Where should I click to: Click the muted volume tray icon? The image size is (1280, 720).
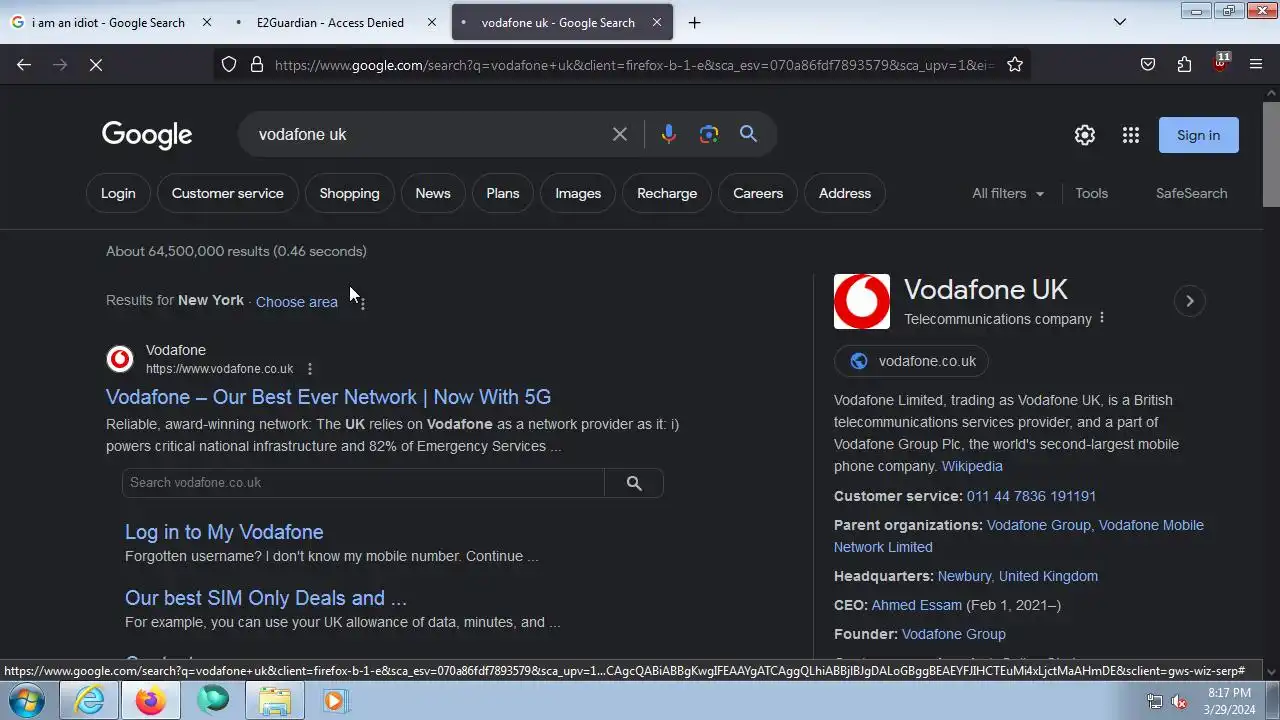[x=1179, y=701]
